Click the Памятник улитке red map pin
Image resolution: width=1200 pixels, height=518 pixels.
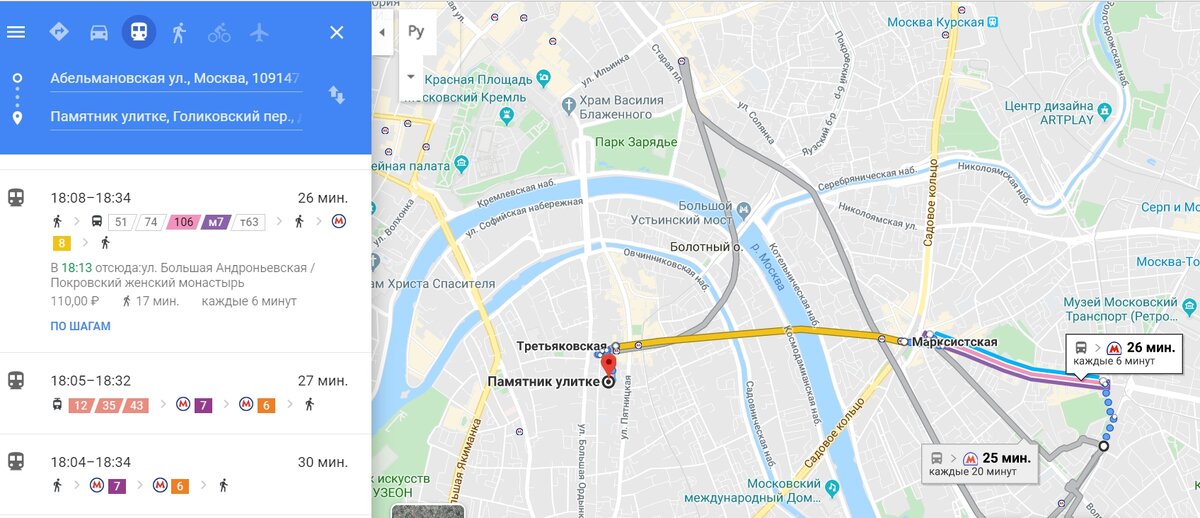[x=608, y=364]
